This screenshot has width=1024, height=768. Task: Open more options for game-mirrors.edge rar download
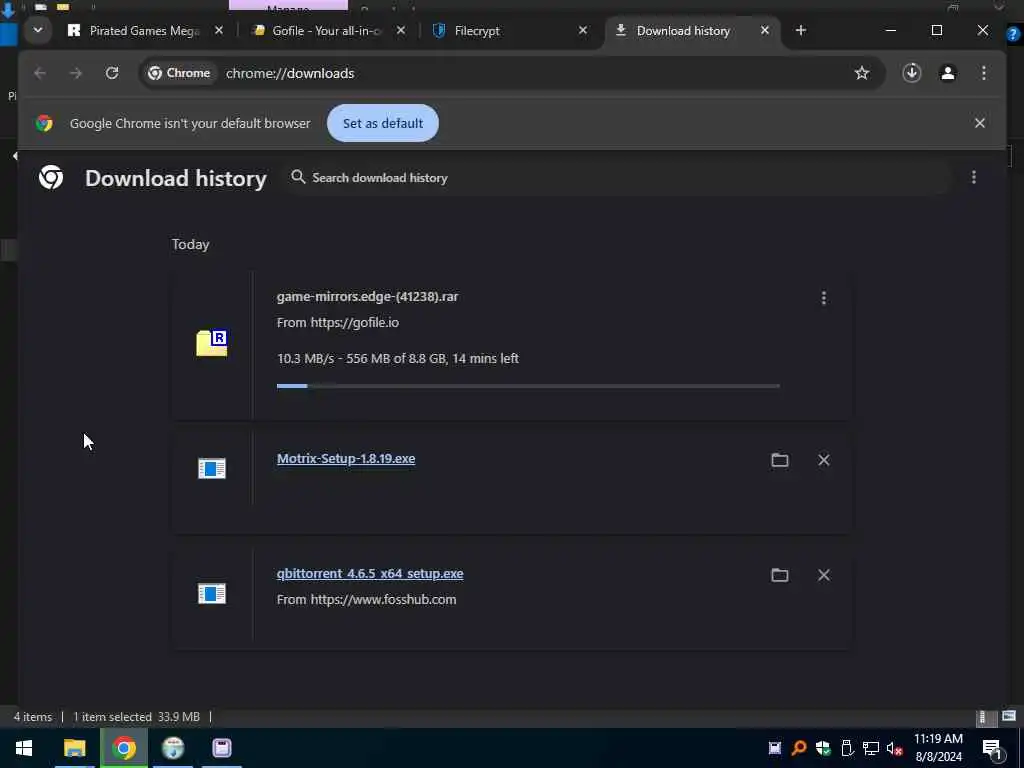coord(824,298)
